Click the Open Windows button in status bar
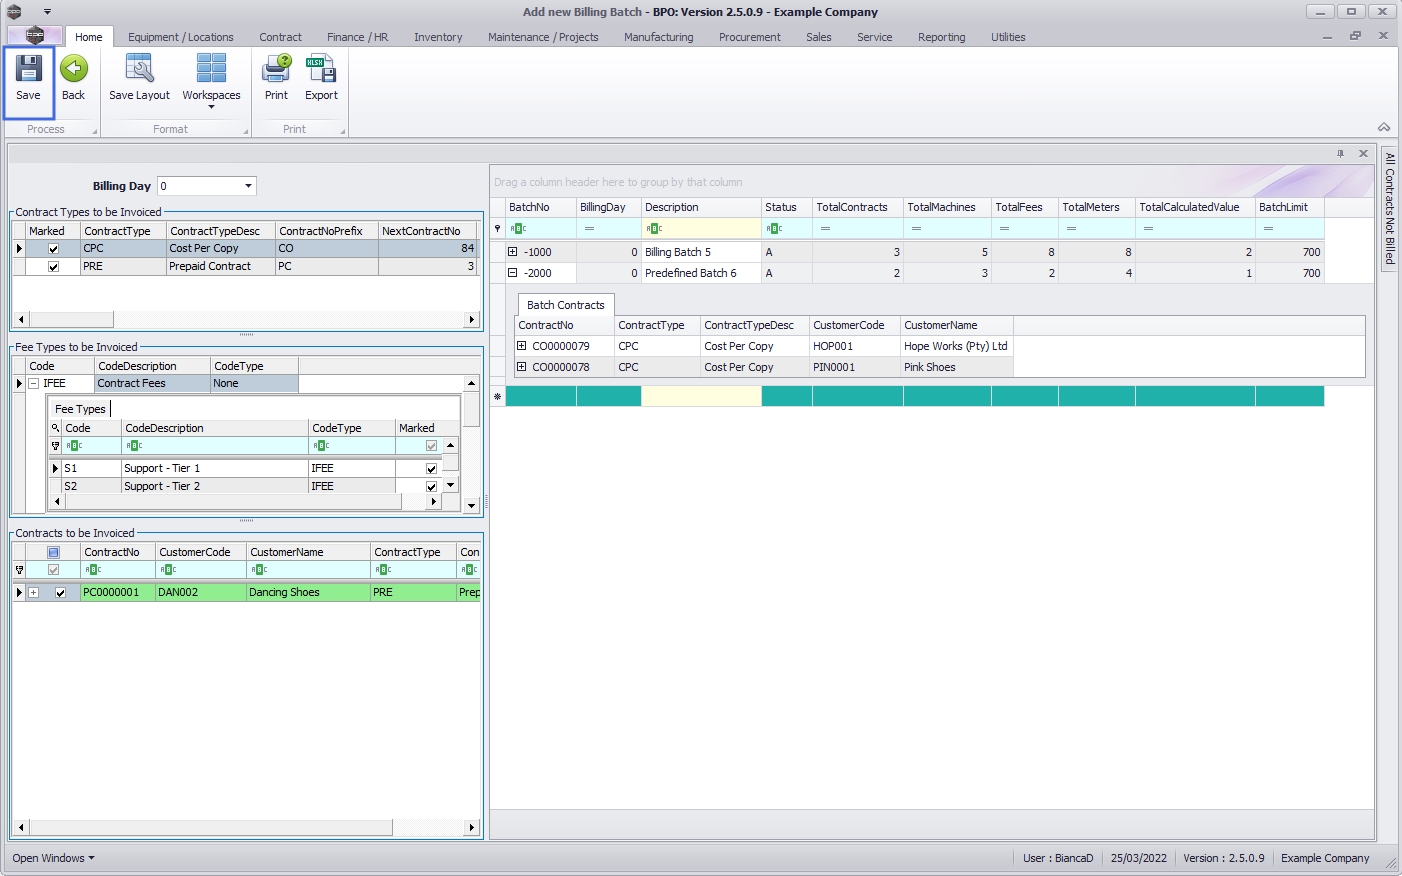 click(x=53, y=858)
